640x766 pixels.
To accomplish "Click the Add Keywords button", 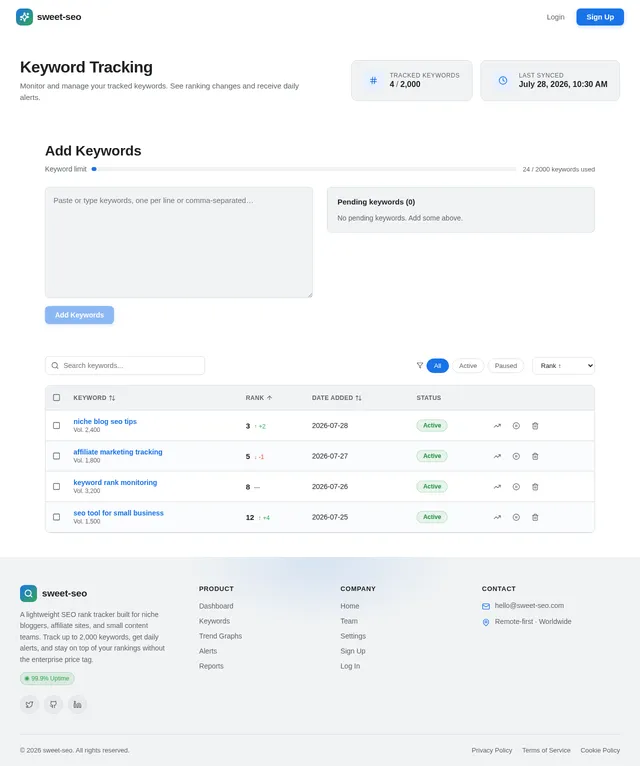I will pos(80,315).
